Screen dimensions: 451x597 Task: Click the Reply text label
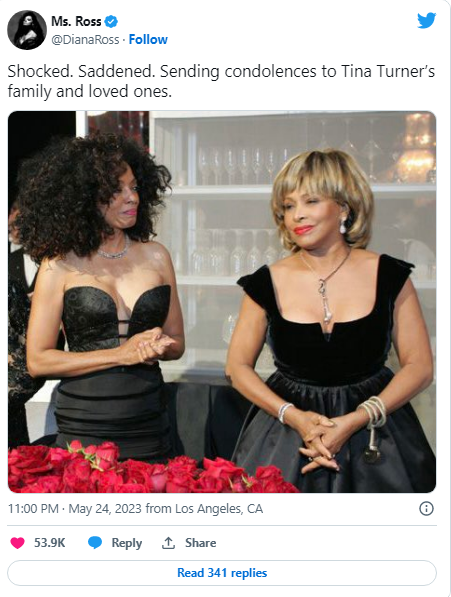coord(127,543)
